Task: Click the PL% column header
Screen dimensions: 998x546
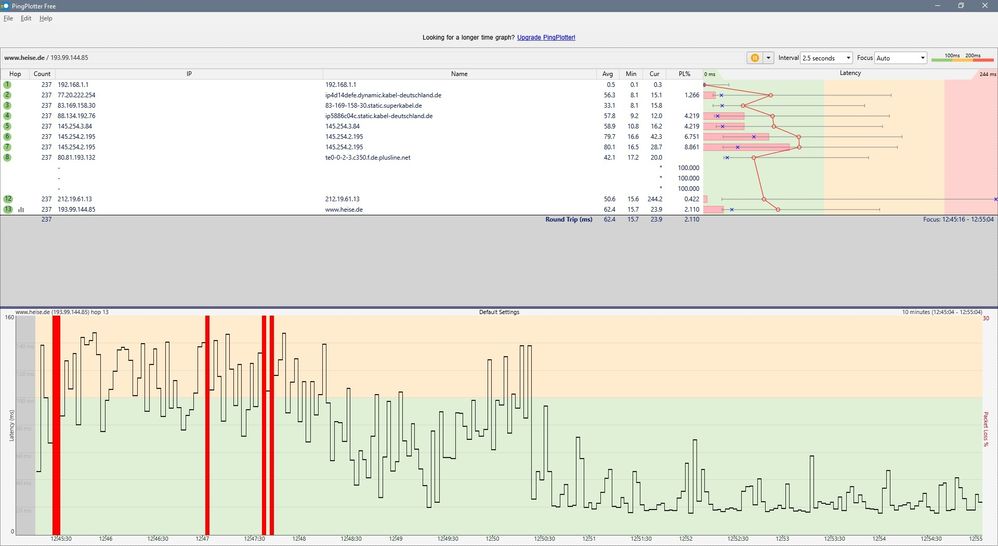Action: 684,74
